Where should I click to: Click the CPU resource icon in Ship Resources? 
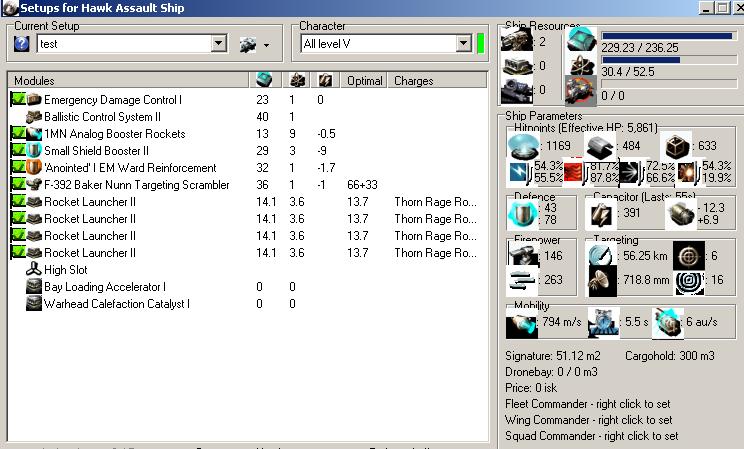point(582,39)
